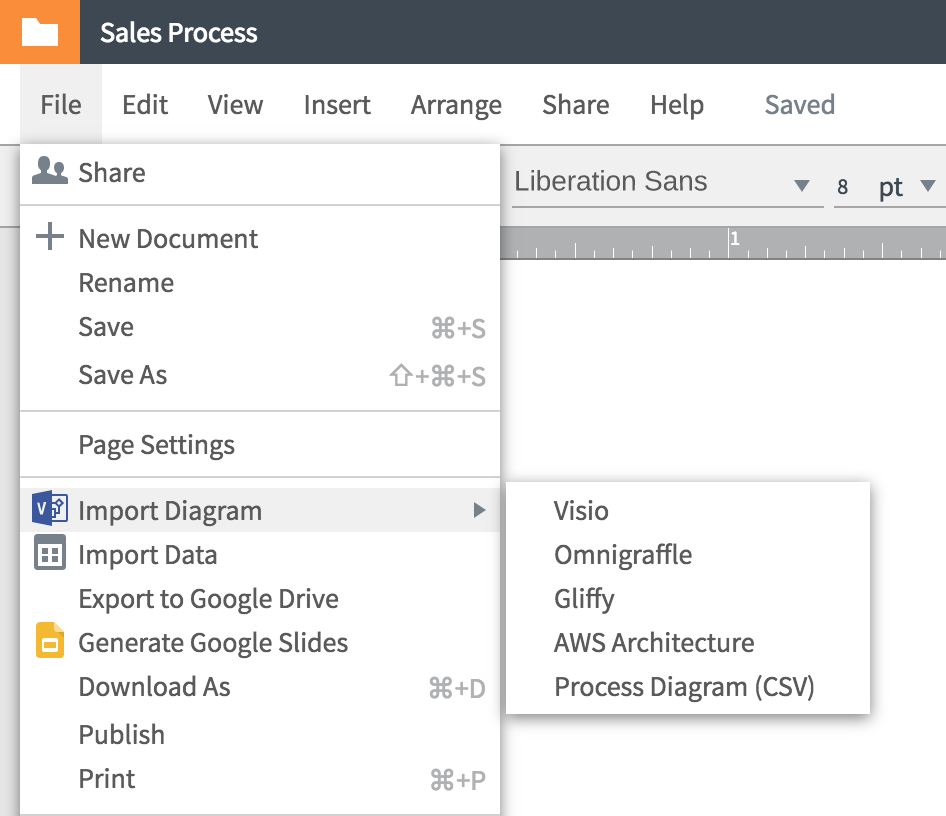Click the Share people icon
The width and height of the screenshot is (946, 816).
pyautogui.click(x=50, y=172)
